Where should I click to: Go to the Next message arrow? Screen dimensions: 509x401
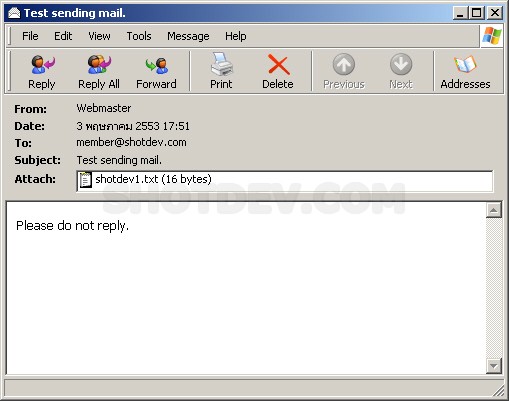(401, 65)
